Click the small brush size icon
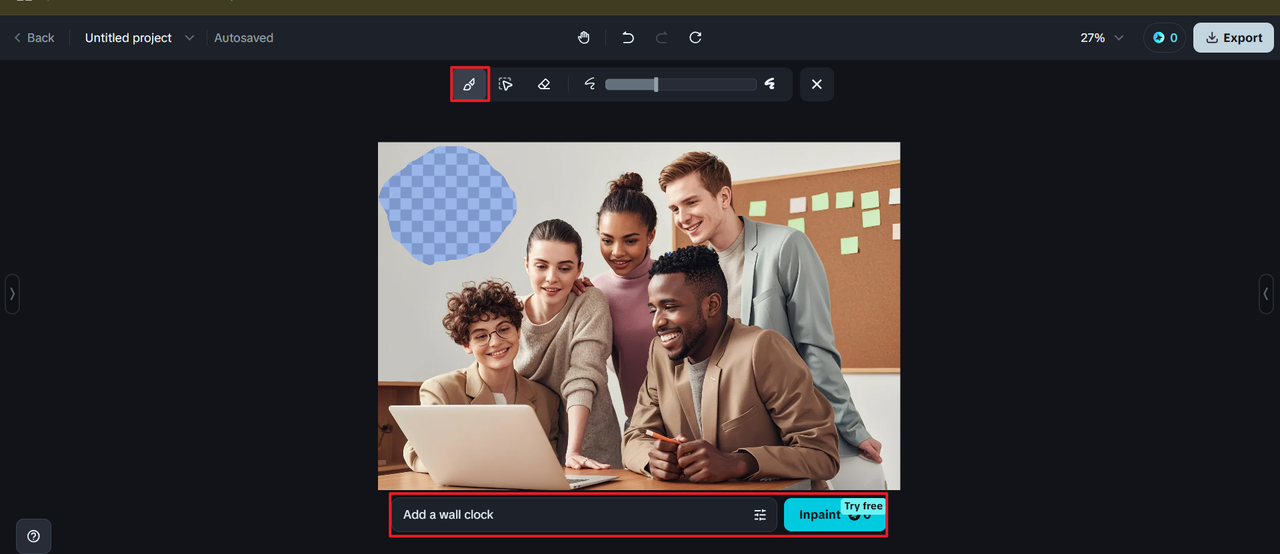This screenshot has width=1280, height=554. (x=590, y=84)
